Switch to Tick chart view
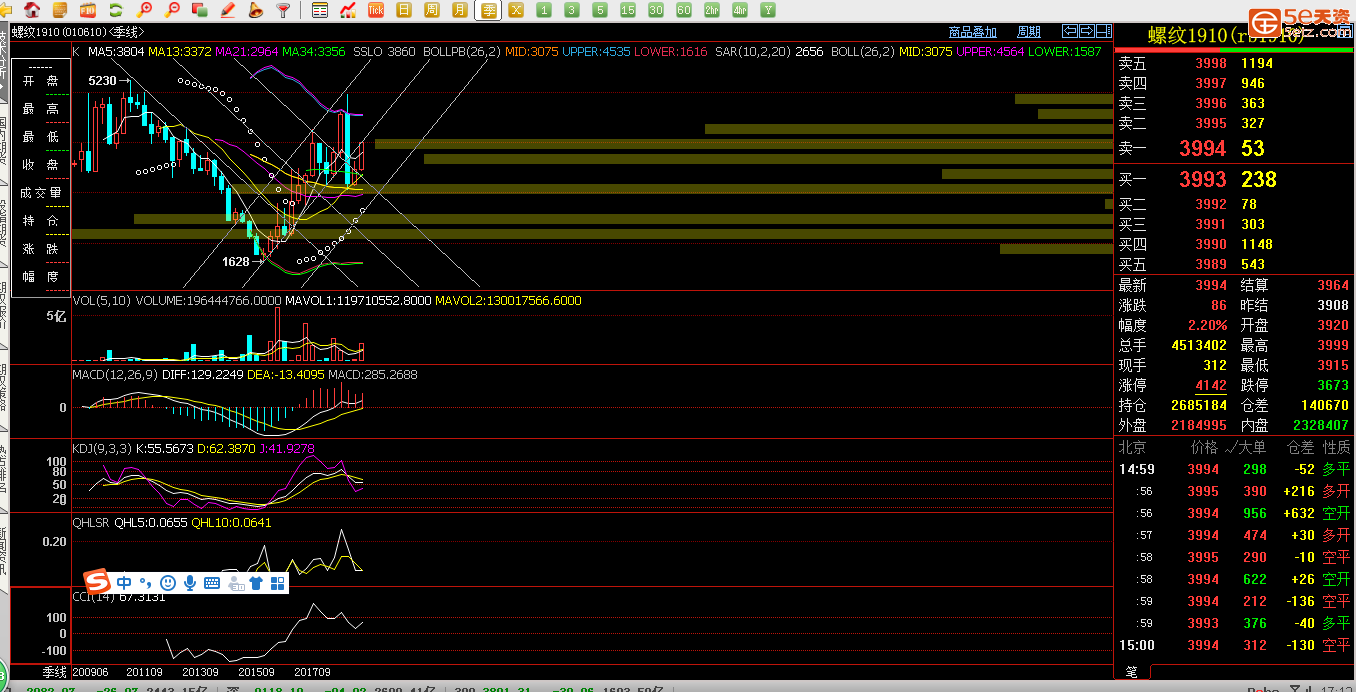 tap(376, 10)
